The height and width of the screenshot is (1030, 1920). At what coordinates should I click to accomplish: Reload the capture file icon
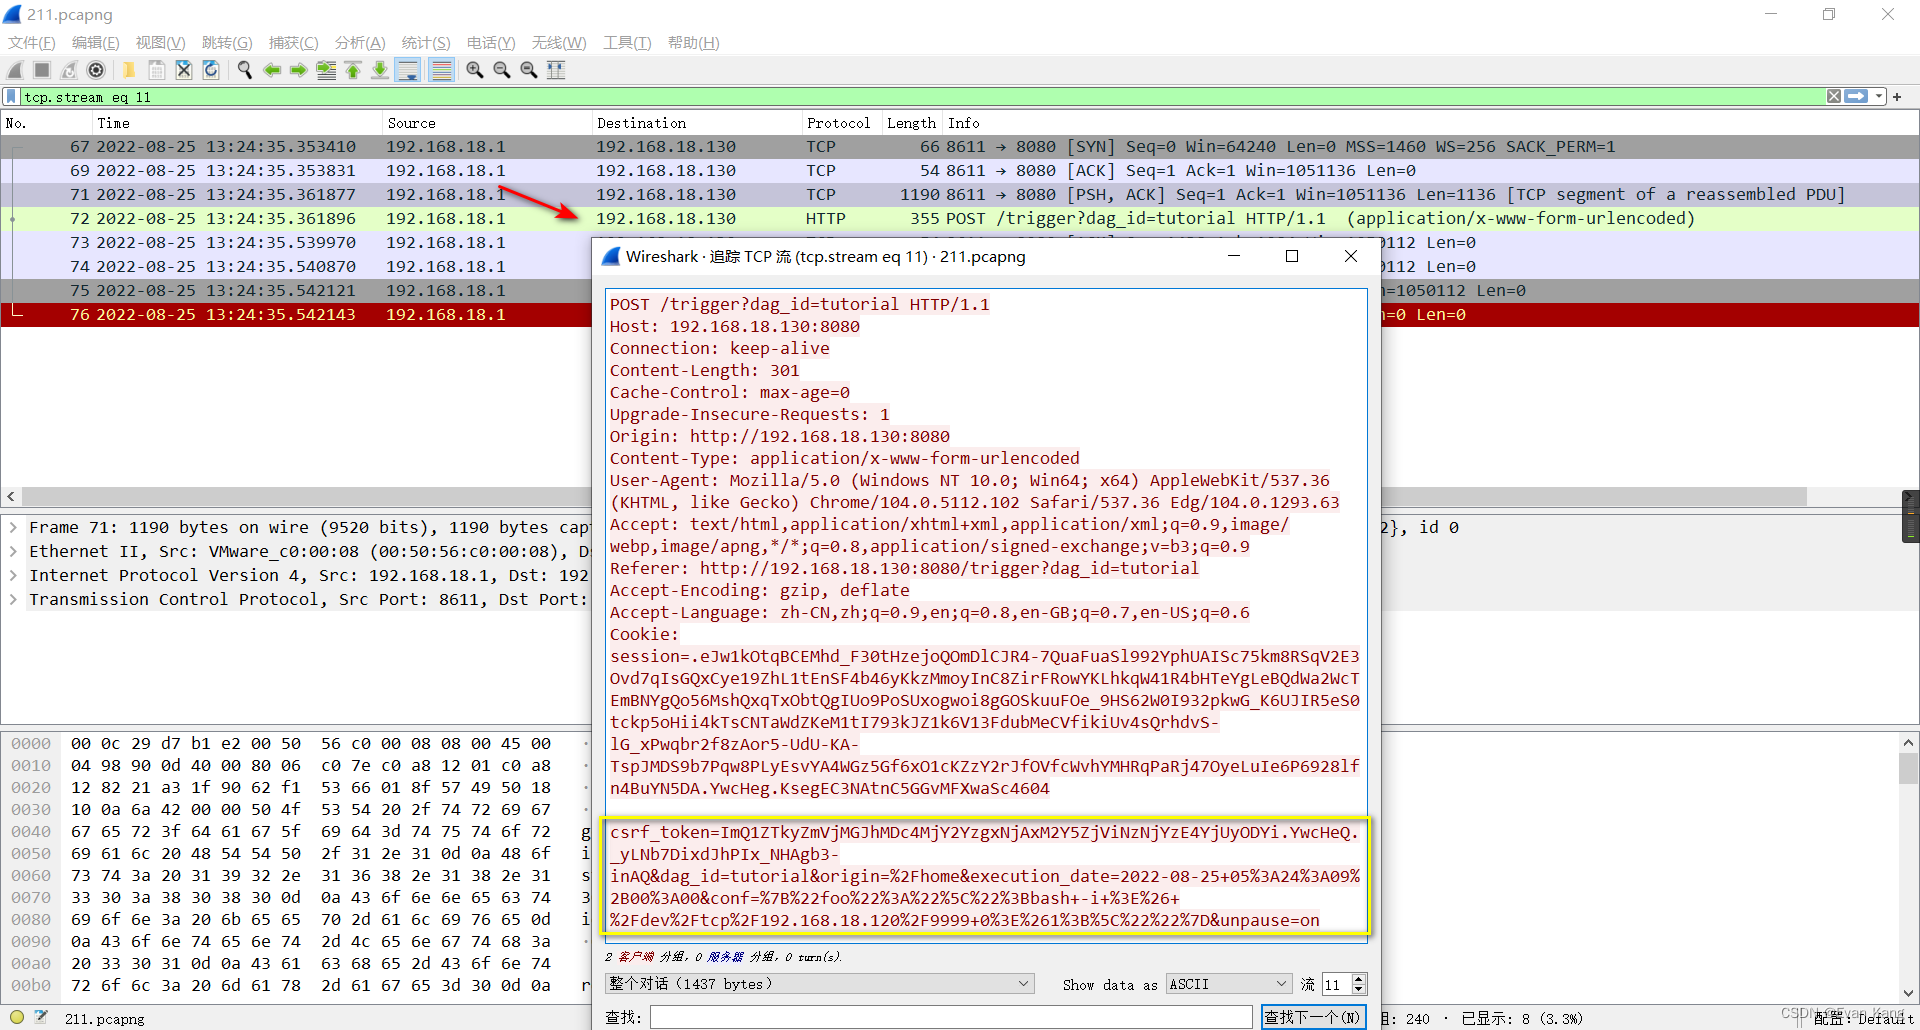tap(211, 70)
